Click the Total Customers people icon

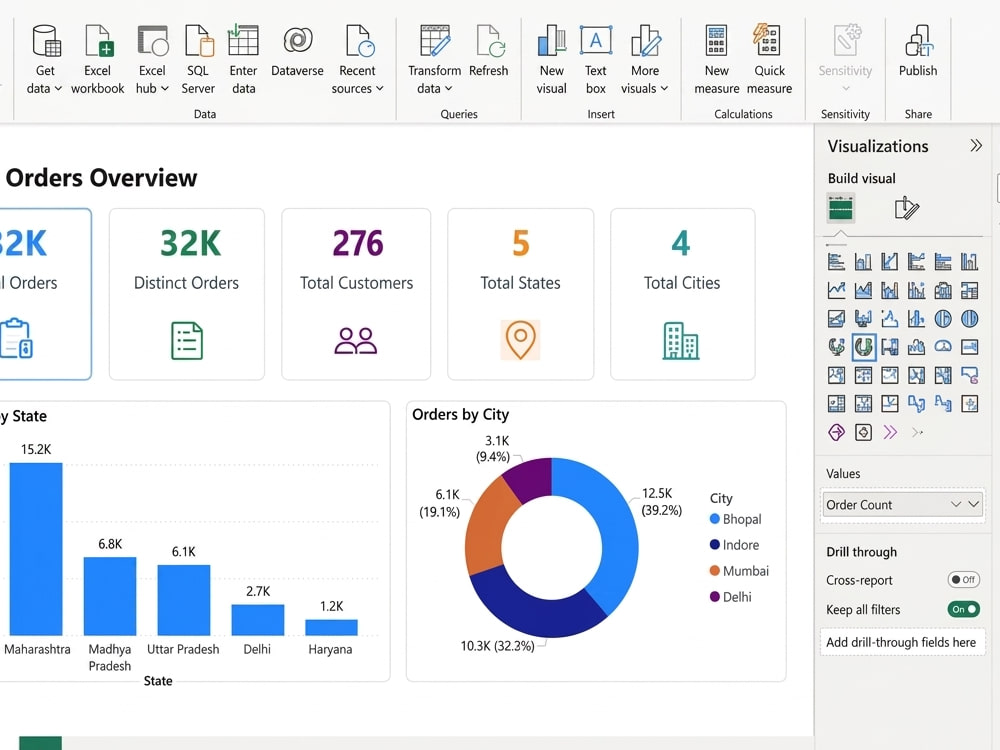(x=356, y=341)
